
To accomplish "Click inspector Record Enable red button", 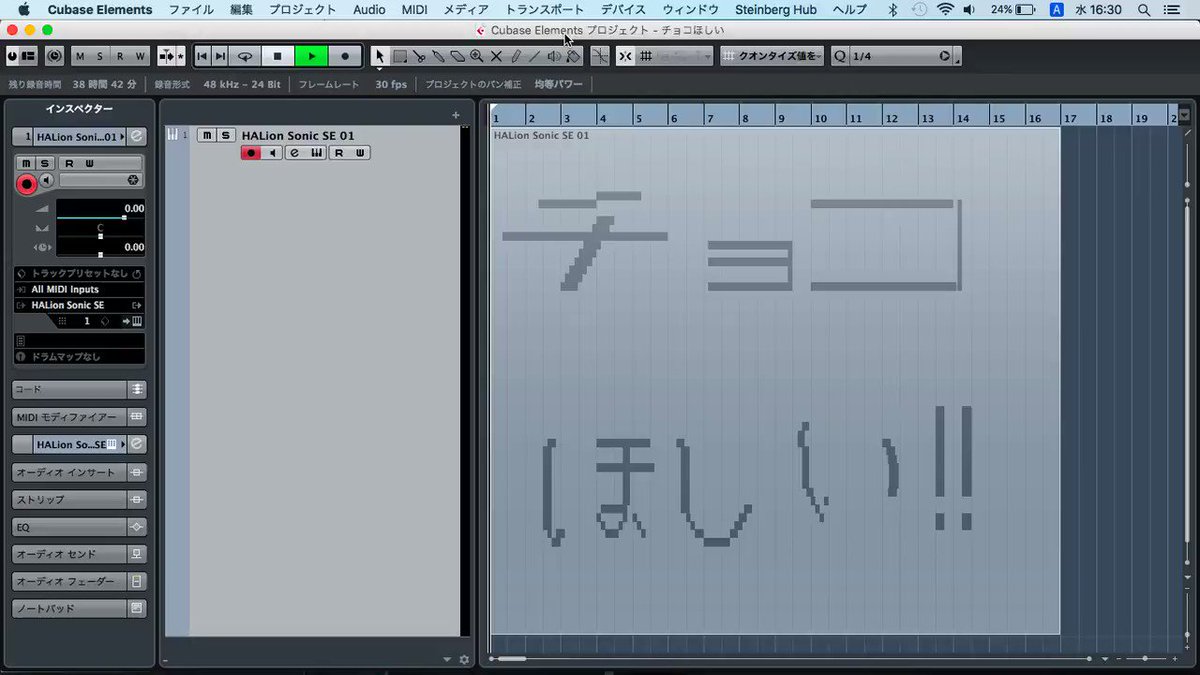I will [27, 184].
